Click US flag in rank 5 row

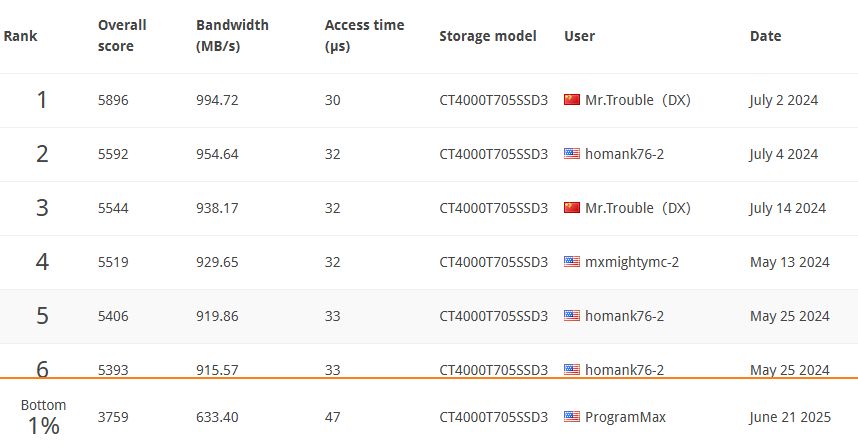click(x=572, y=315)
